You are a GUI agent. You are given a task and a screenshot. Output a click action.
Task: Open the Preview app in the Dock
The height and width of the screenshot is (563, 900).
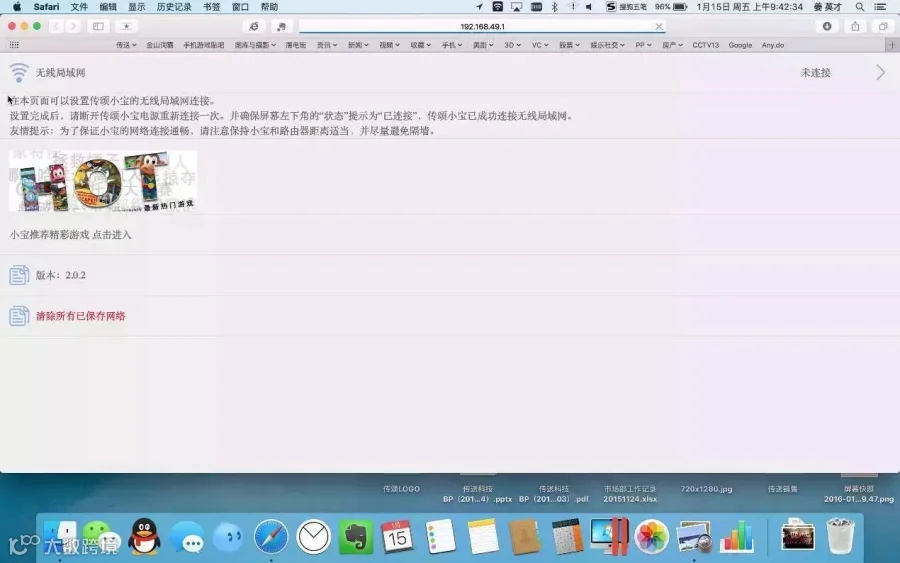click(x=694, y=537)
